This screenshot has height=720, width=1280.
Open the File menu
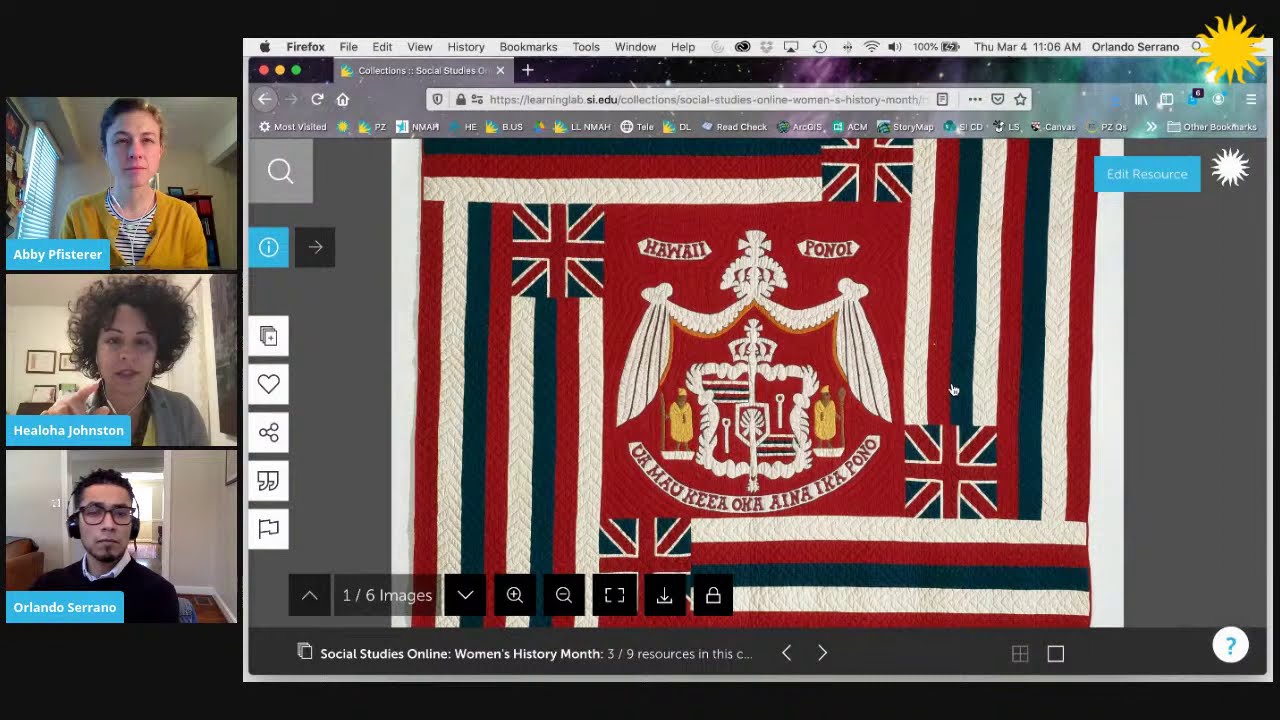pyautogui.click(x=348, y=47)
